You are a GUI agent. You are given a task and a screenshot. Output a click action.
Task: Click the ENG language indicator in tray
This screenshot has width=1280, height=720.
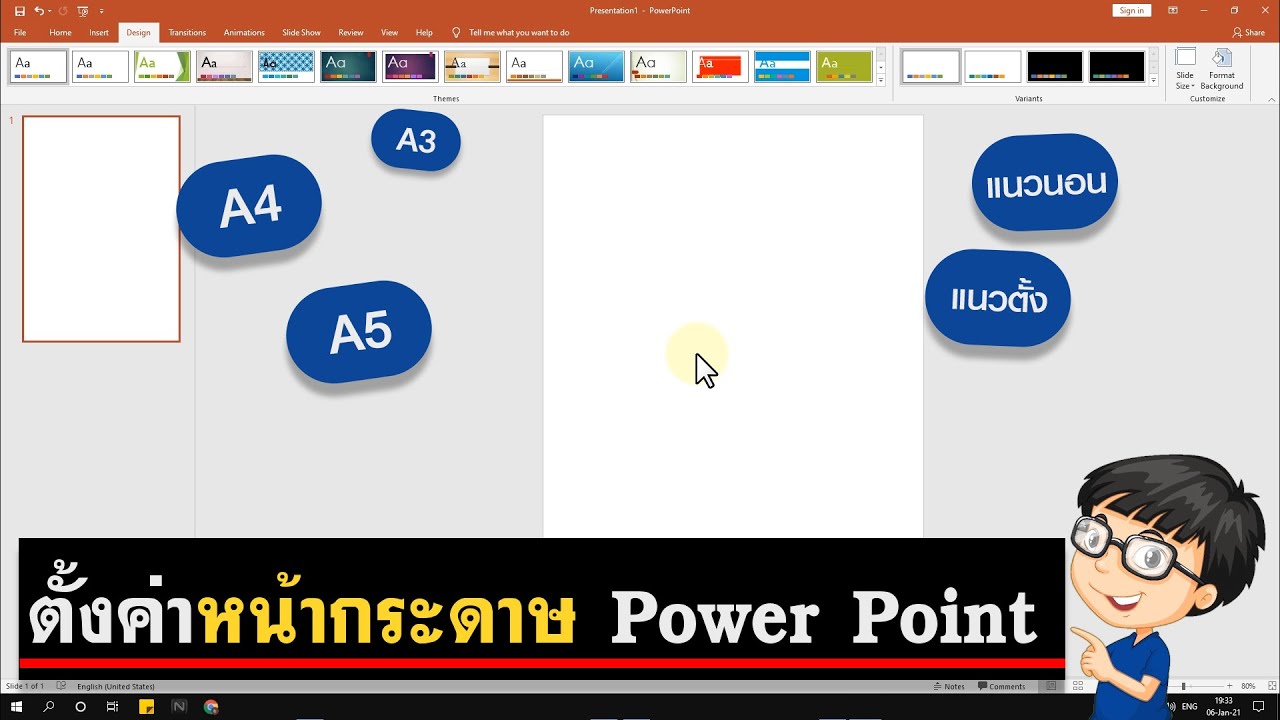coord(1190,707)
